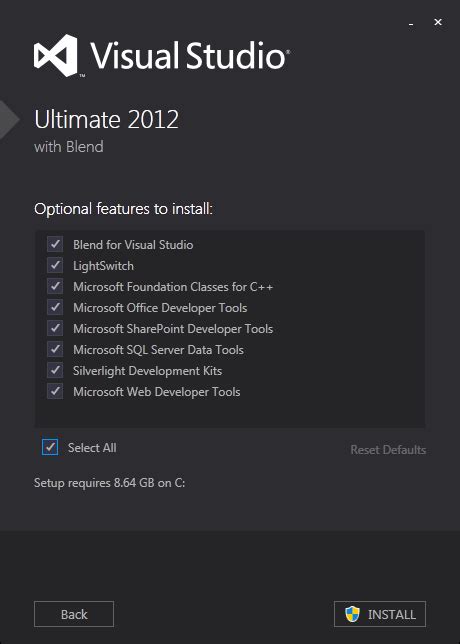Click the Visual Studio logo icon
The height and width of the screenshot is (644, 460).
point(55,55)
